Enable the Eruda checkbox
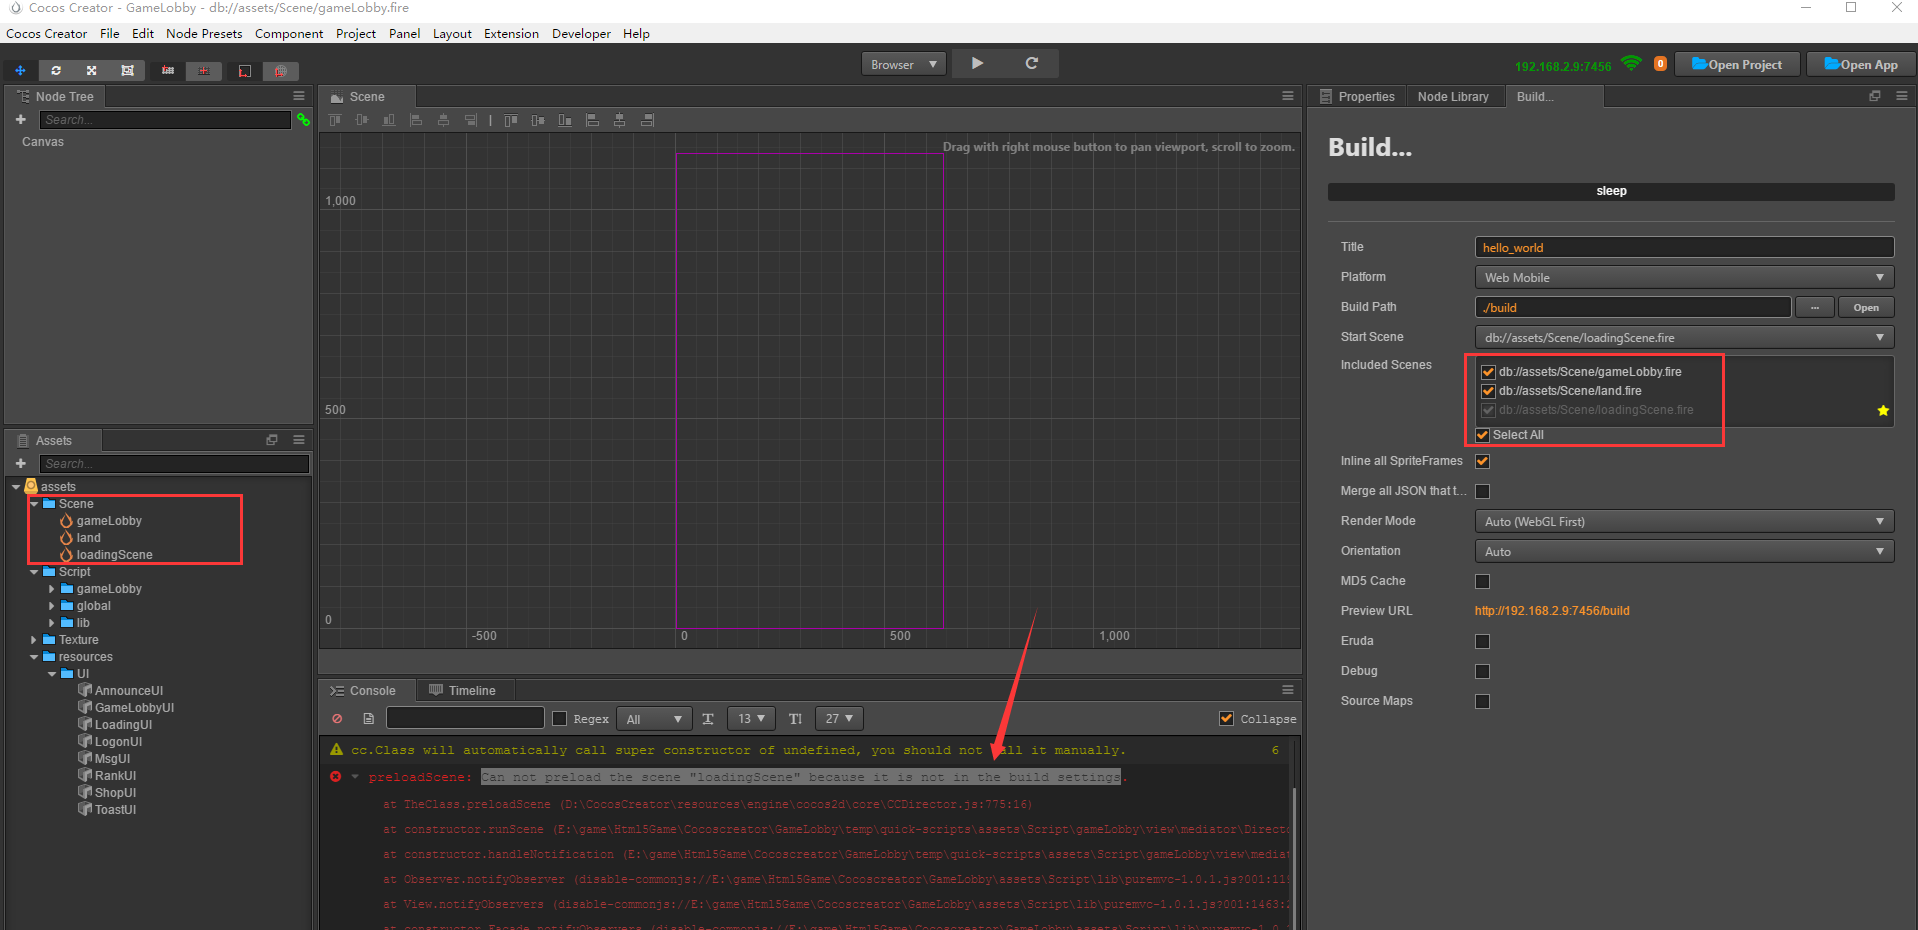This screenshot has width=1918, height=930. (1483, 641)
